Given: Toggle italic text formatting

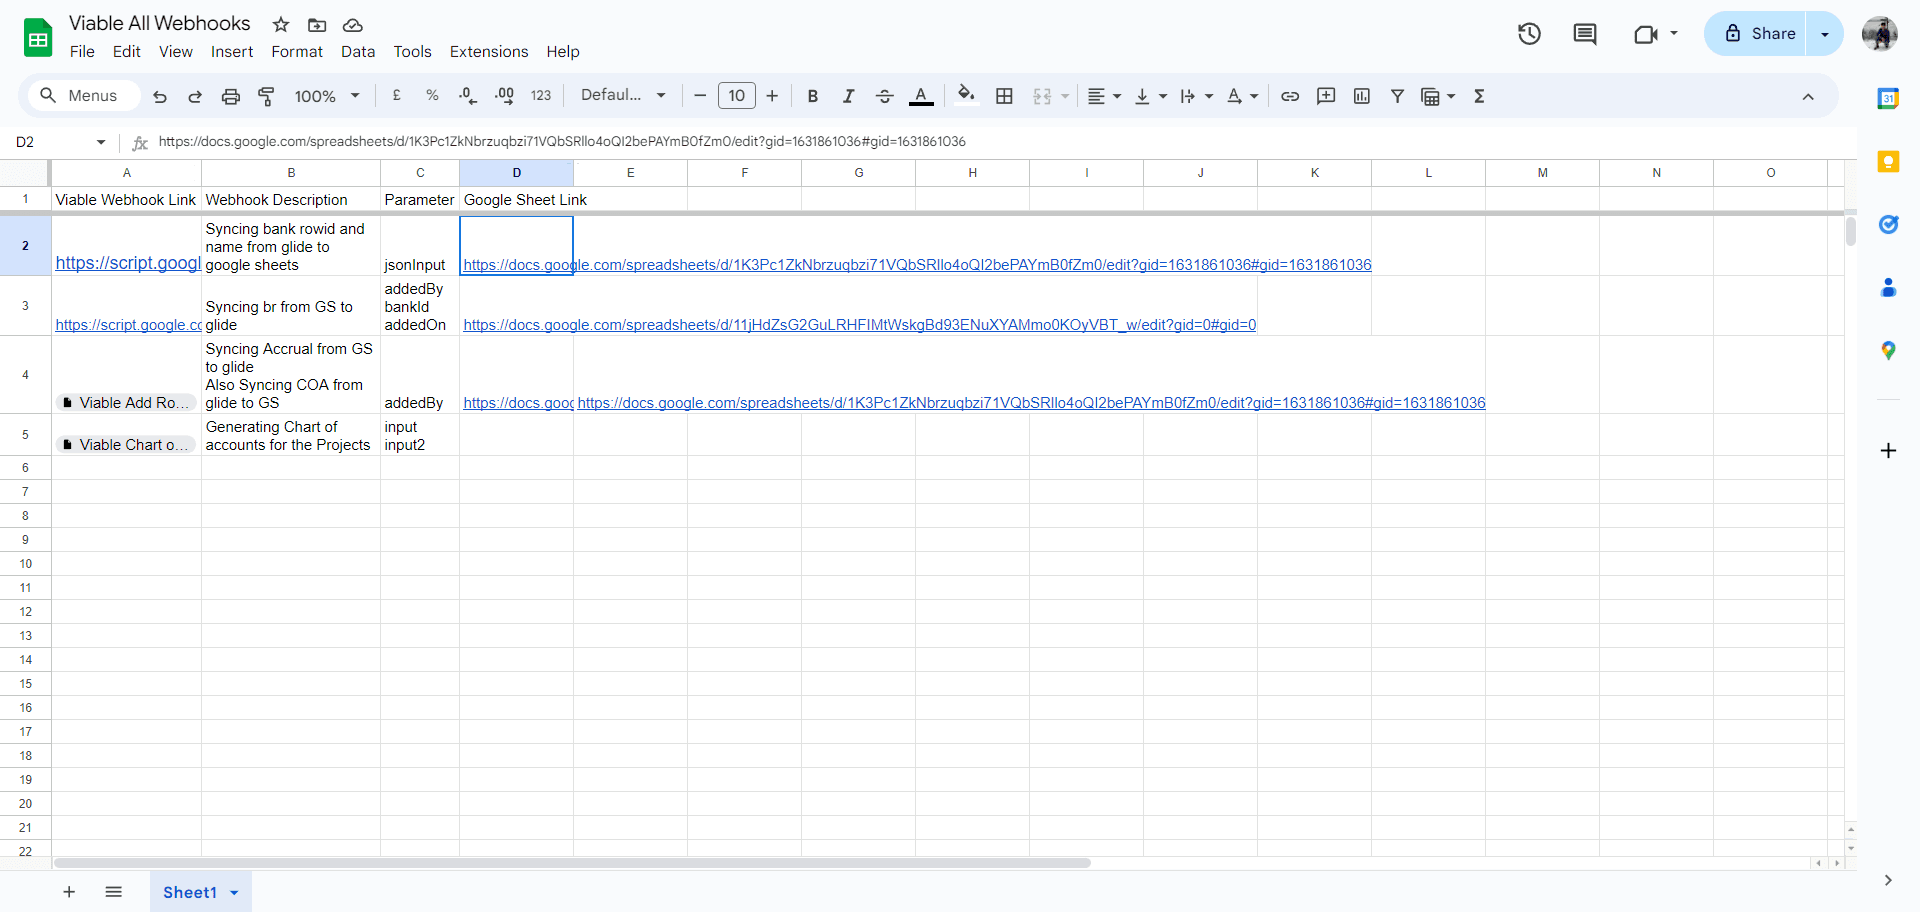Looking at the screenshot, I should click(848, 96).
